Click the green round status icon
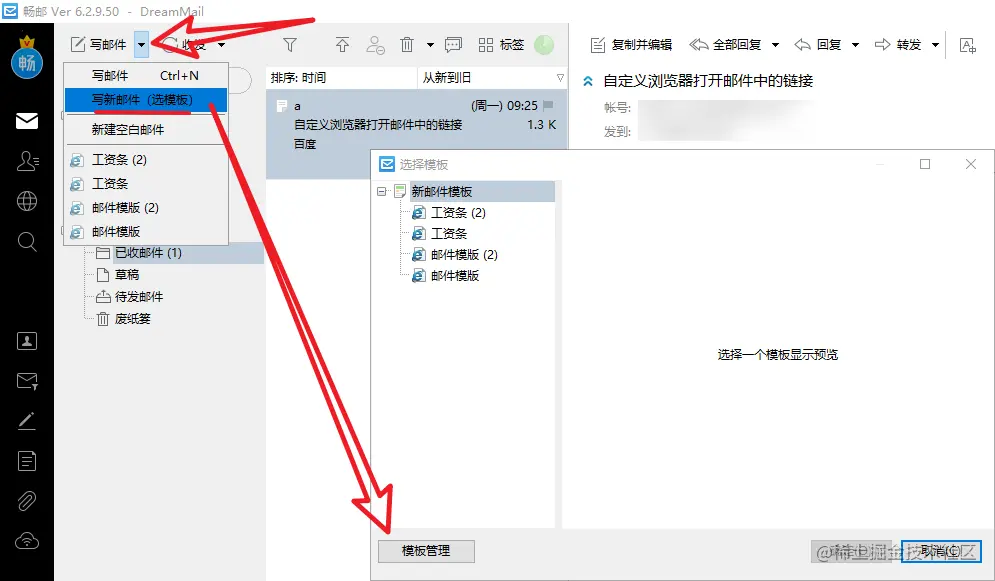The height and width of the screenshot is (581, 995). tap(544, 44)
